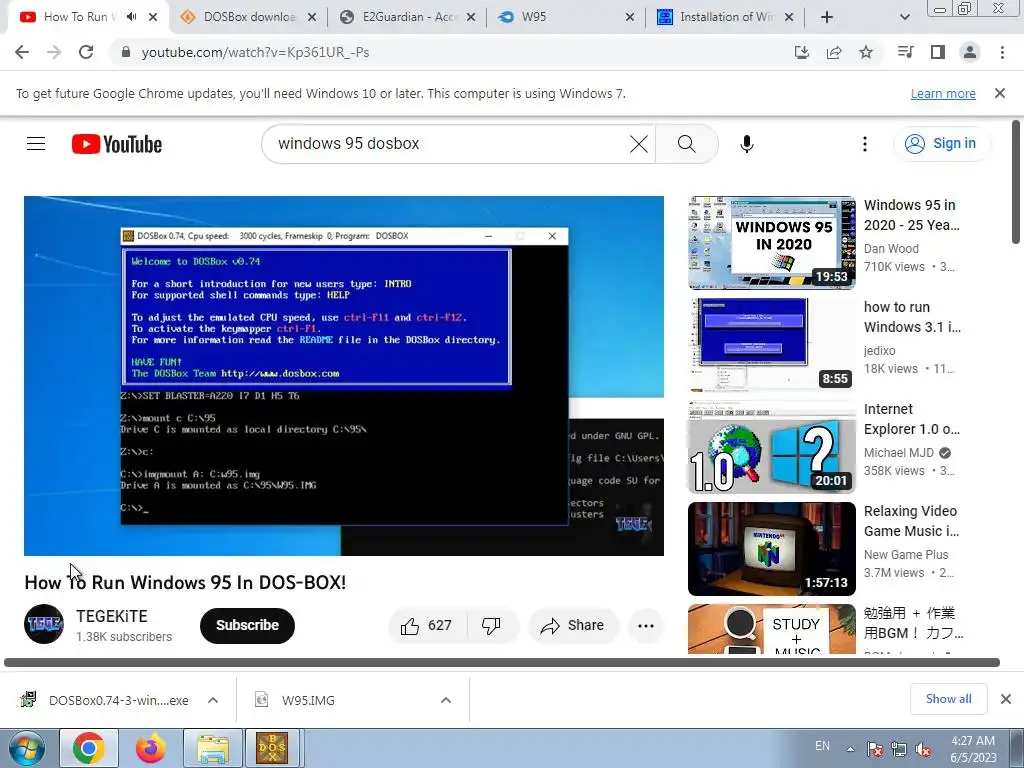Click the share page icon in address bar
The width and height of the screenshot is (1024, 768).
click(x=834, y=52)
